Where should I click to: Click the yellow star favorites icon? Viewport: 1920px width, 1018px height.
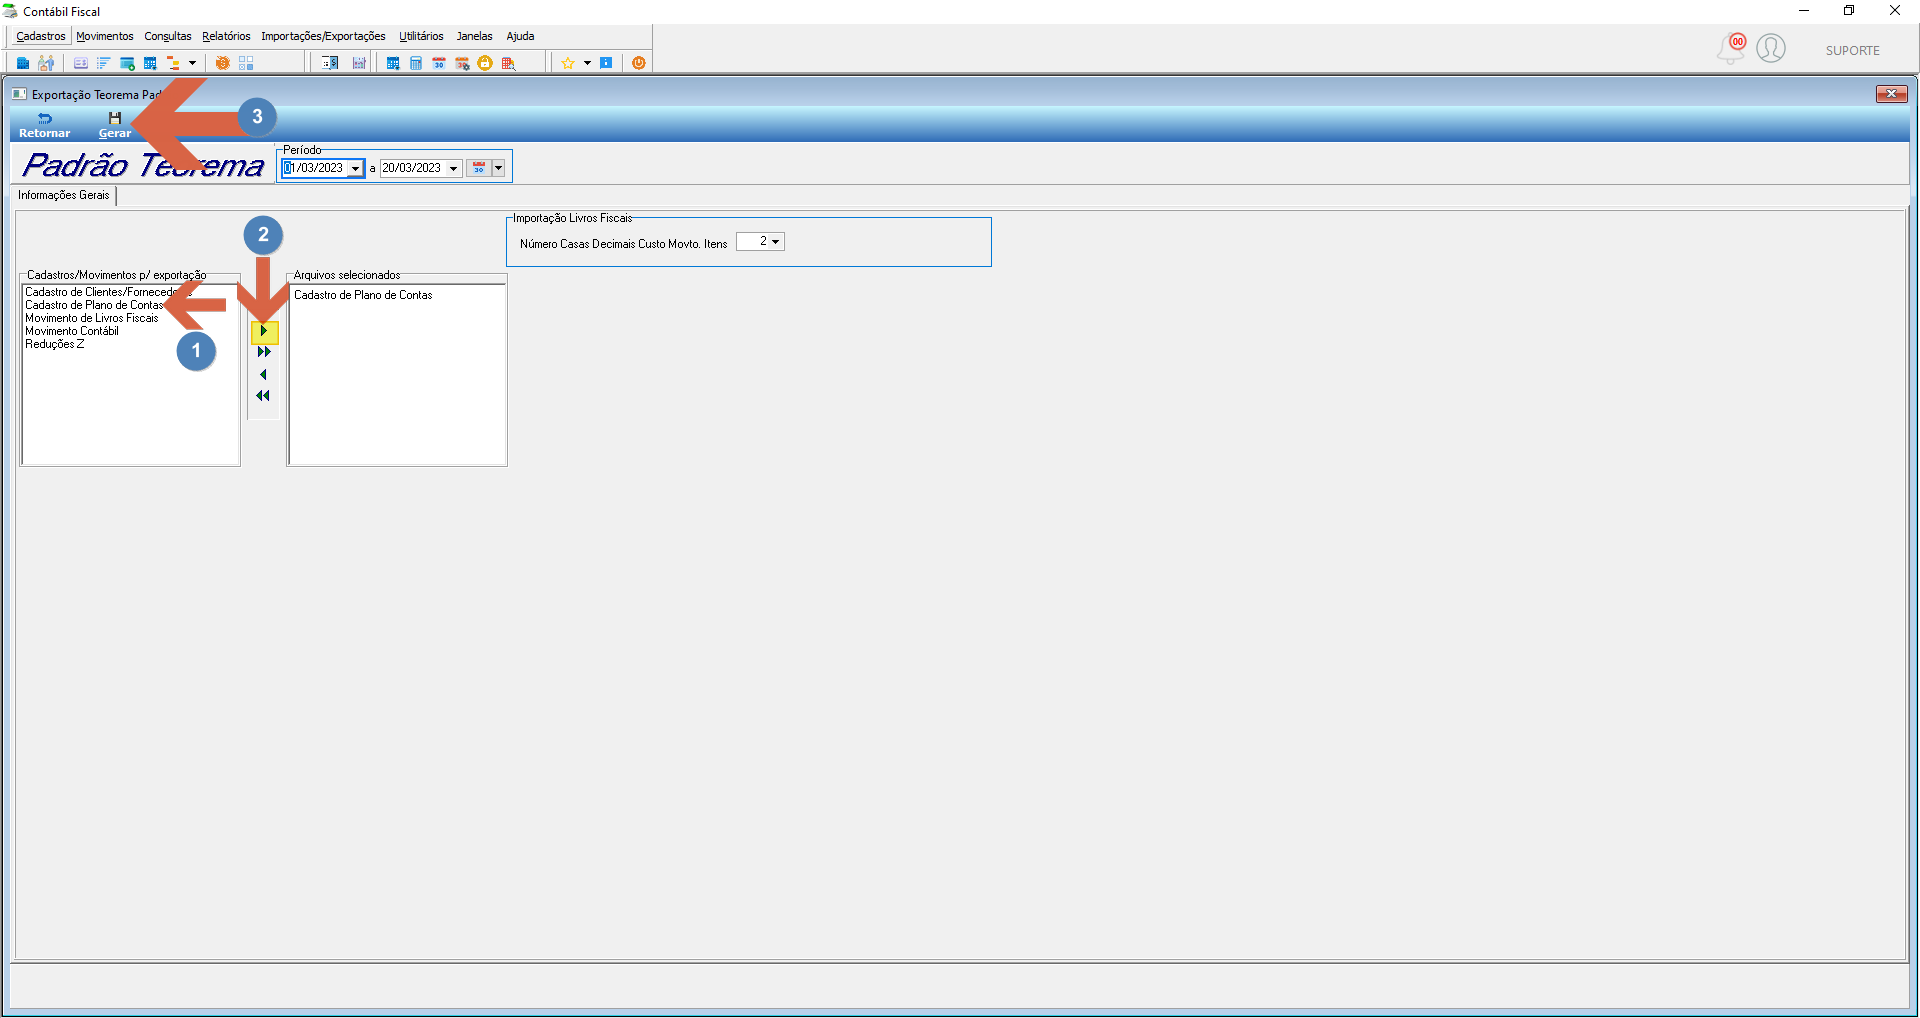pyautogui.click(x=568, y=63)
